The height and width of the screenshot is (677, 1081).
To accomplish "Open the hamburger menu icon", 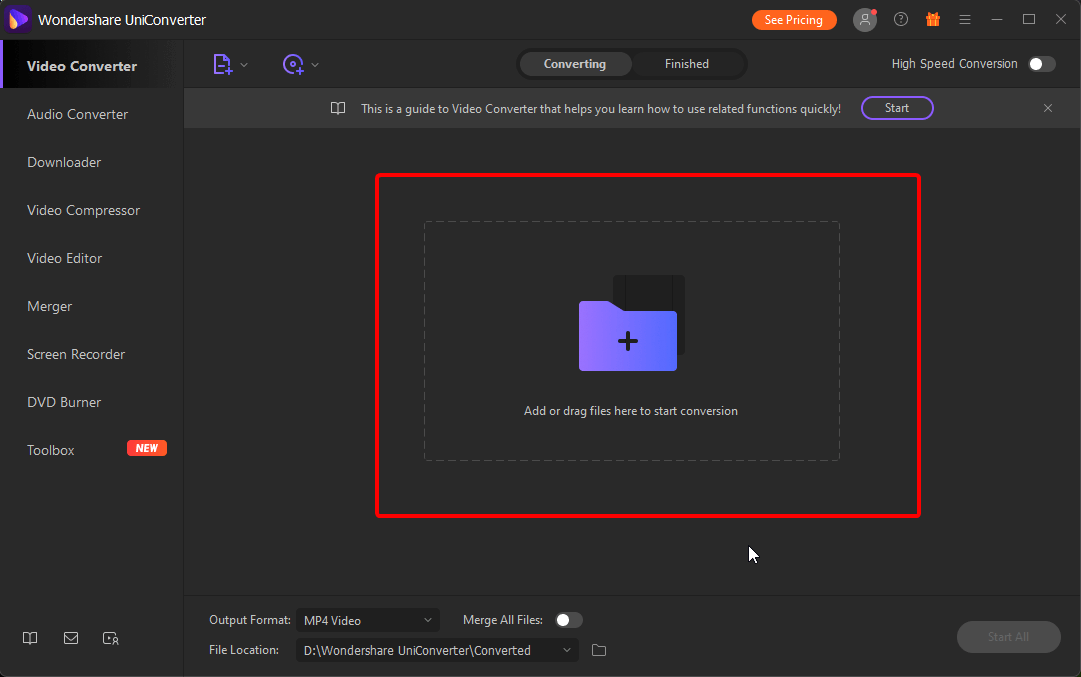I will [x=964, y=19].
